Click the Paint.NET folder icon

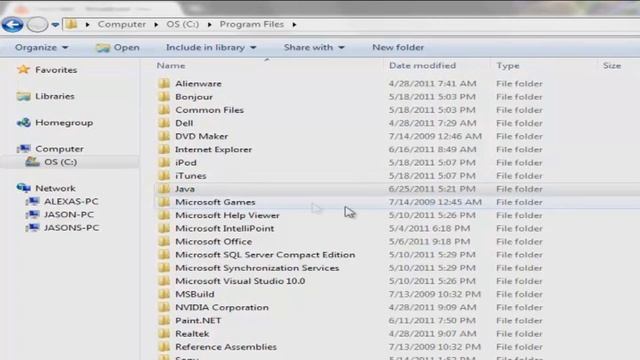pos(164,320)
